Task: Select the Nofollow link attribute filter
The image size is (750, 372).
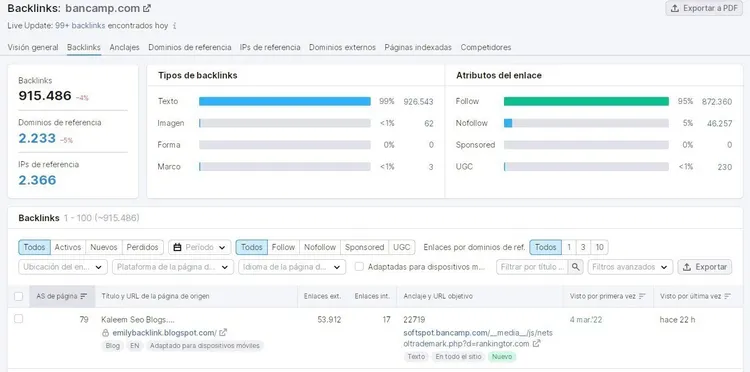Action: click(320, 247)
